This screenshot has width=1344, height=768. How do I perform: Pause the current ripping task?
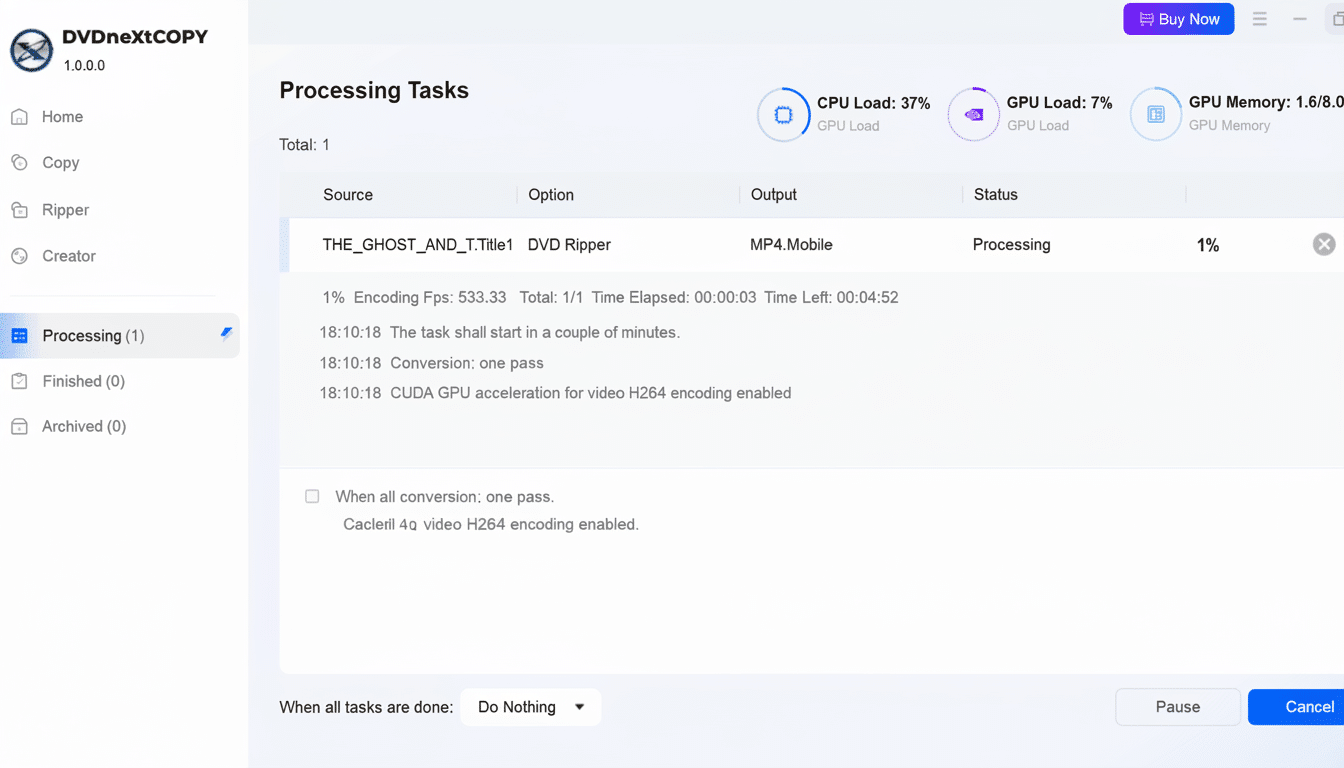1177,707
